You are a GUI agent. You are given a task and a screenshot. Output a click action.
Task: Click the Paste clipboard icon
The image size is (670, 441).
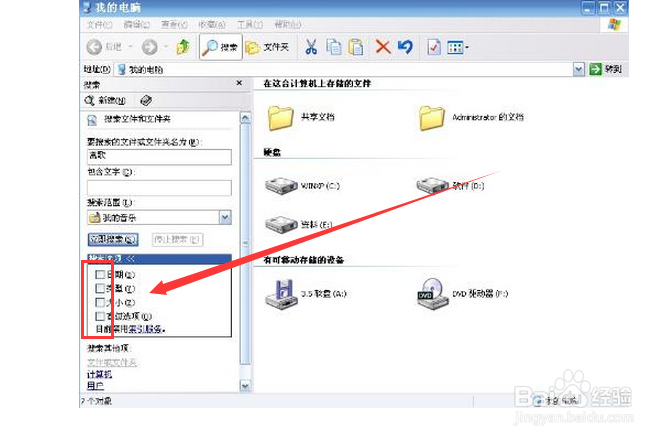[x=356, y=47]
